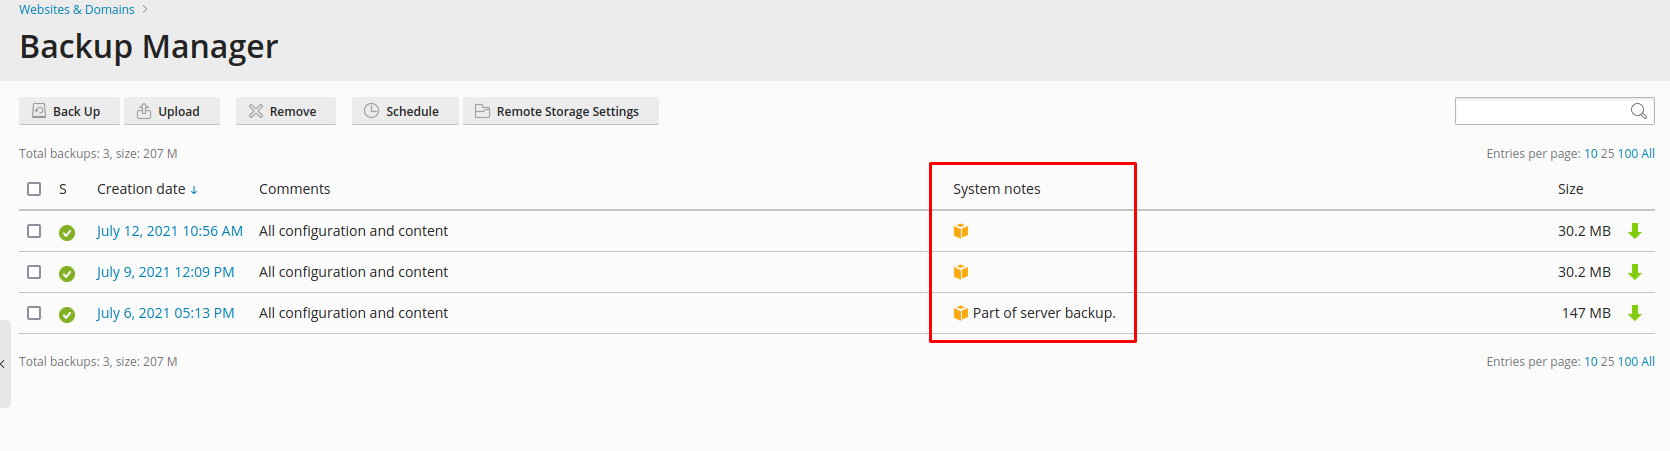Image resolution: width=1670 pixels, height=451 pixels.
Task: Click the orange package icon in July 9 row
Action: tap(961, 272)
